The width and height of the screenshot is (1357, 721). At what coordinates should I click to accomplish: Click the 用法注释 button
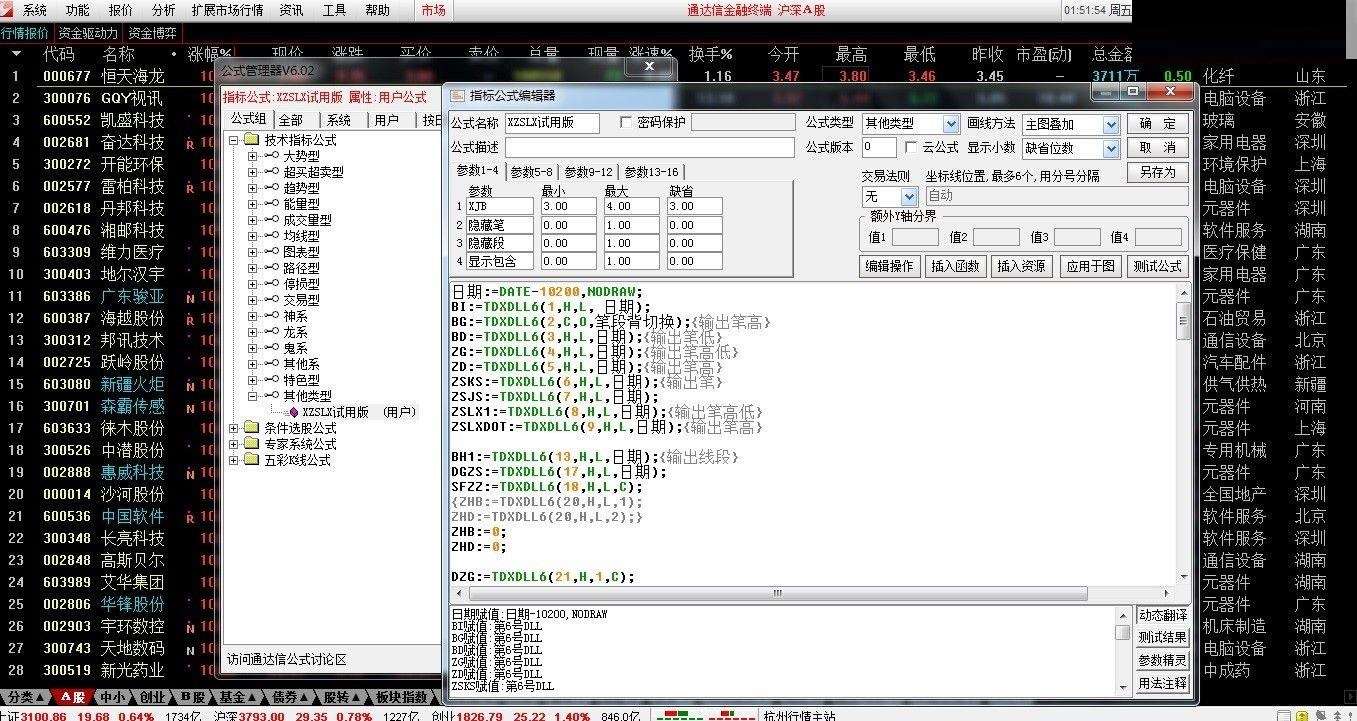coord(1163,684)
